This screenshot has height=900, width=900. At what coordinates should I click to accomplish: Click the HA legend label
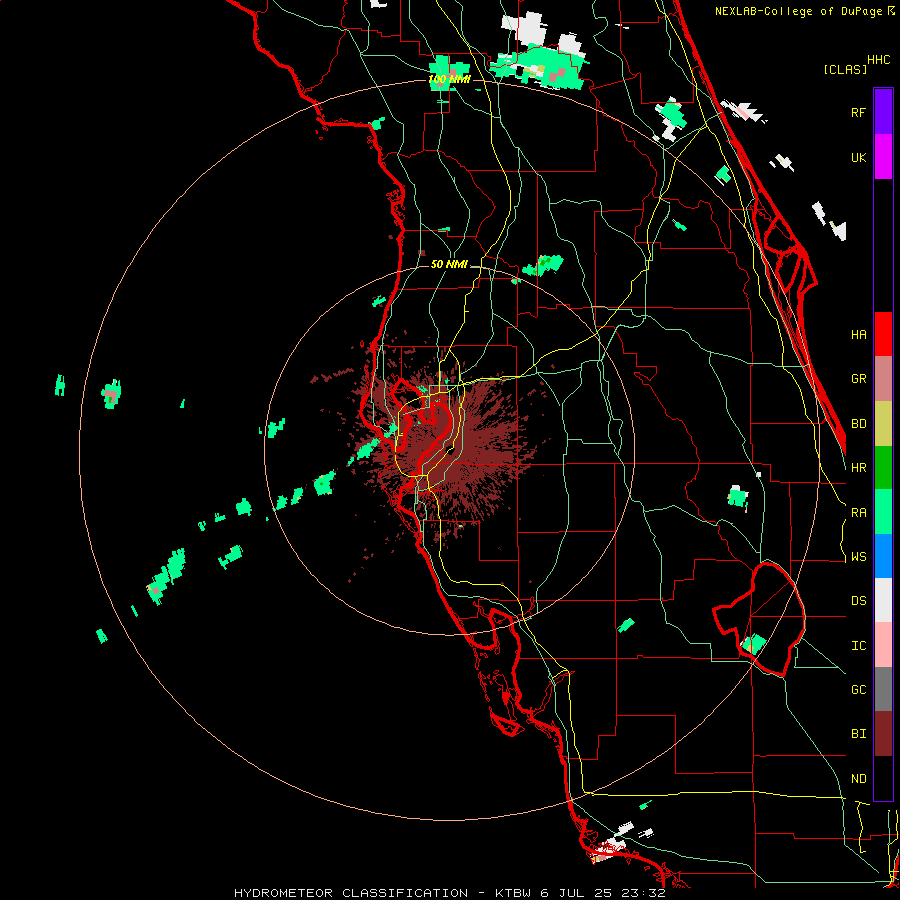click(x=858, y=334)
